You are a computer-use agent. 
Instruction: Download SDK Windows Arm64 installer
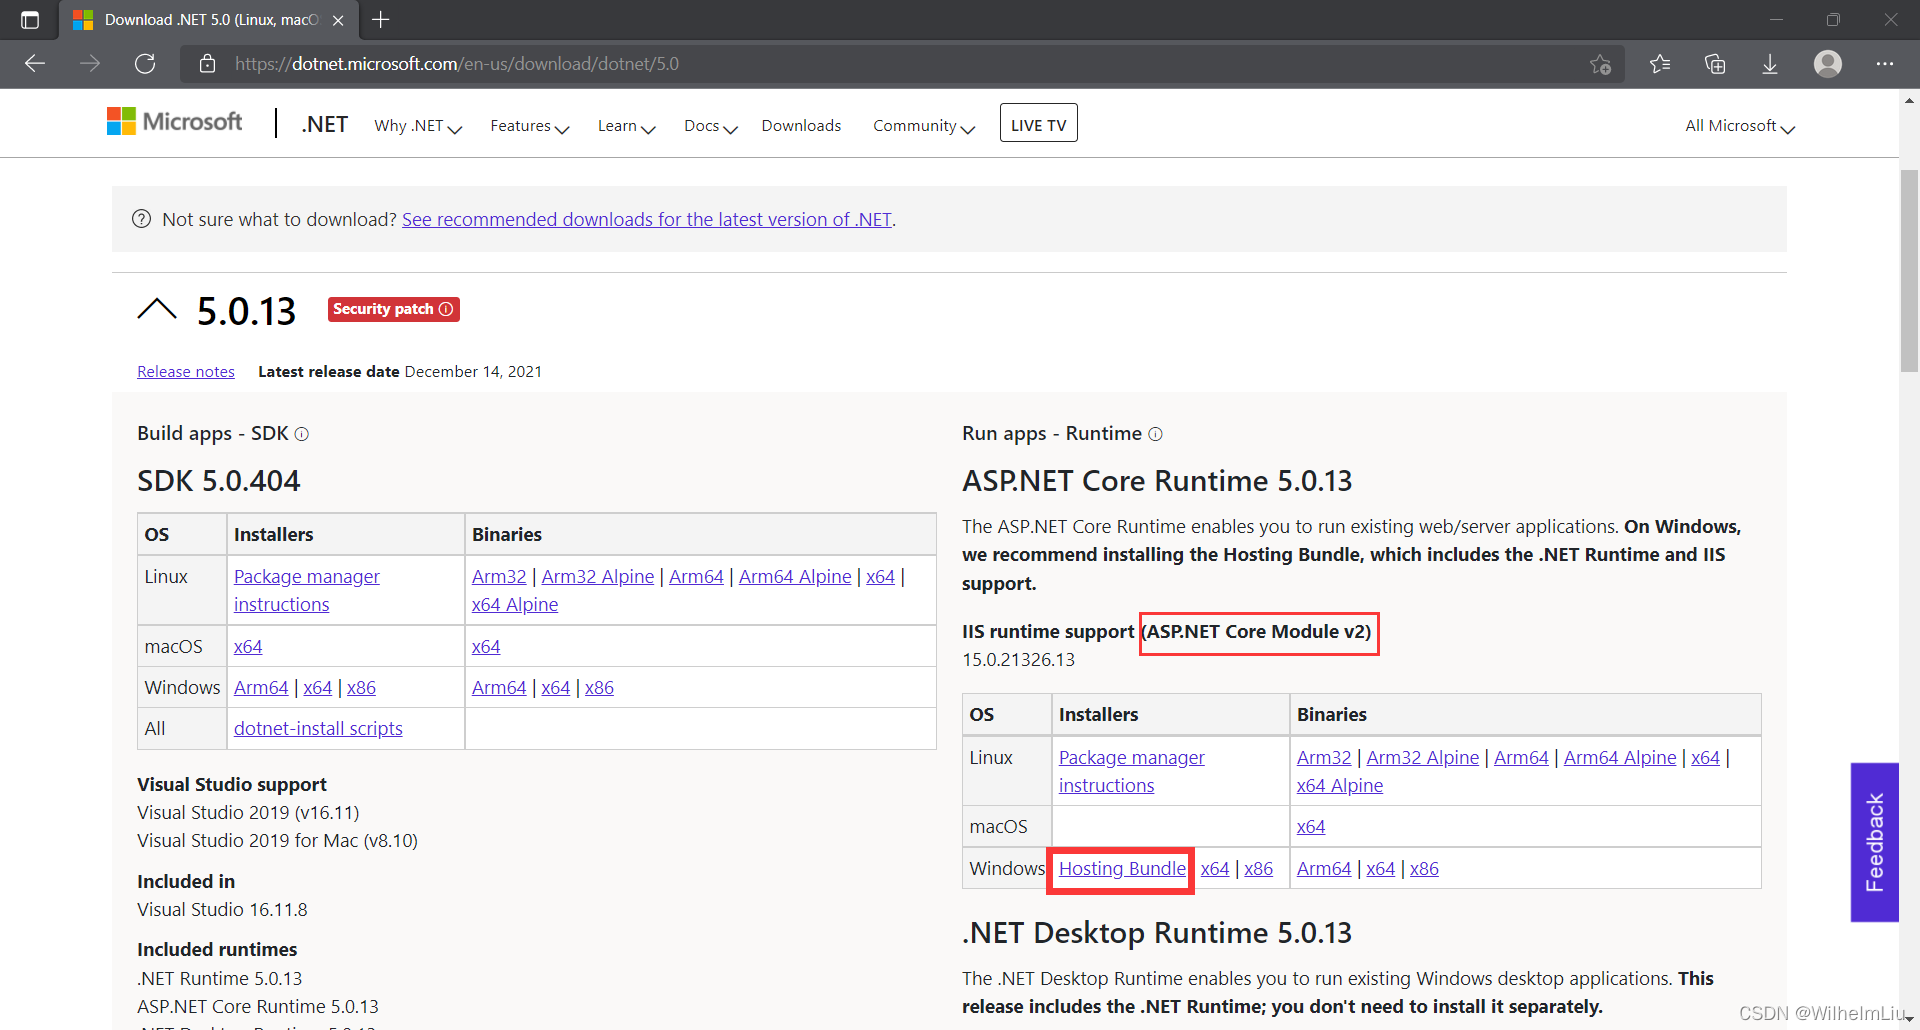point(261,688)
